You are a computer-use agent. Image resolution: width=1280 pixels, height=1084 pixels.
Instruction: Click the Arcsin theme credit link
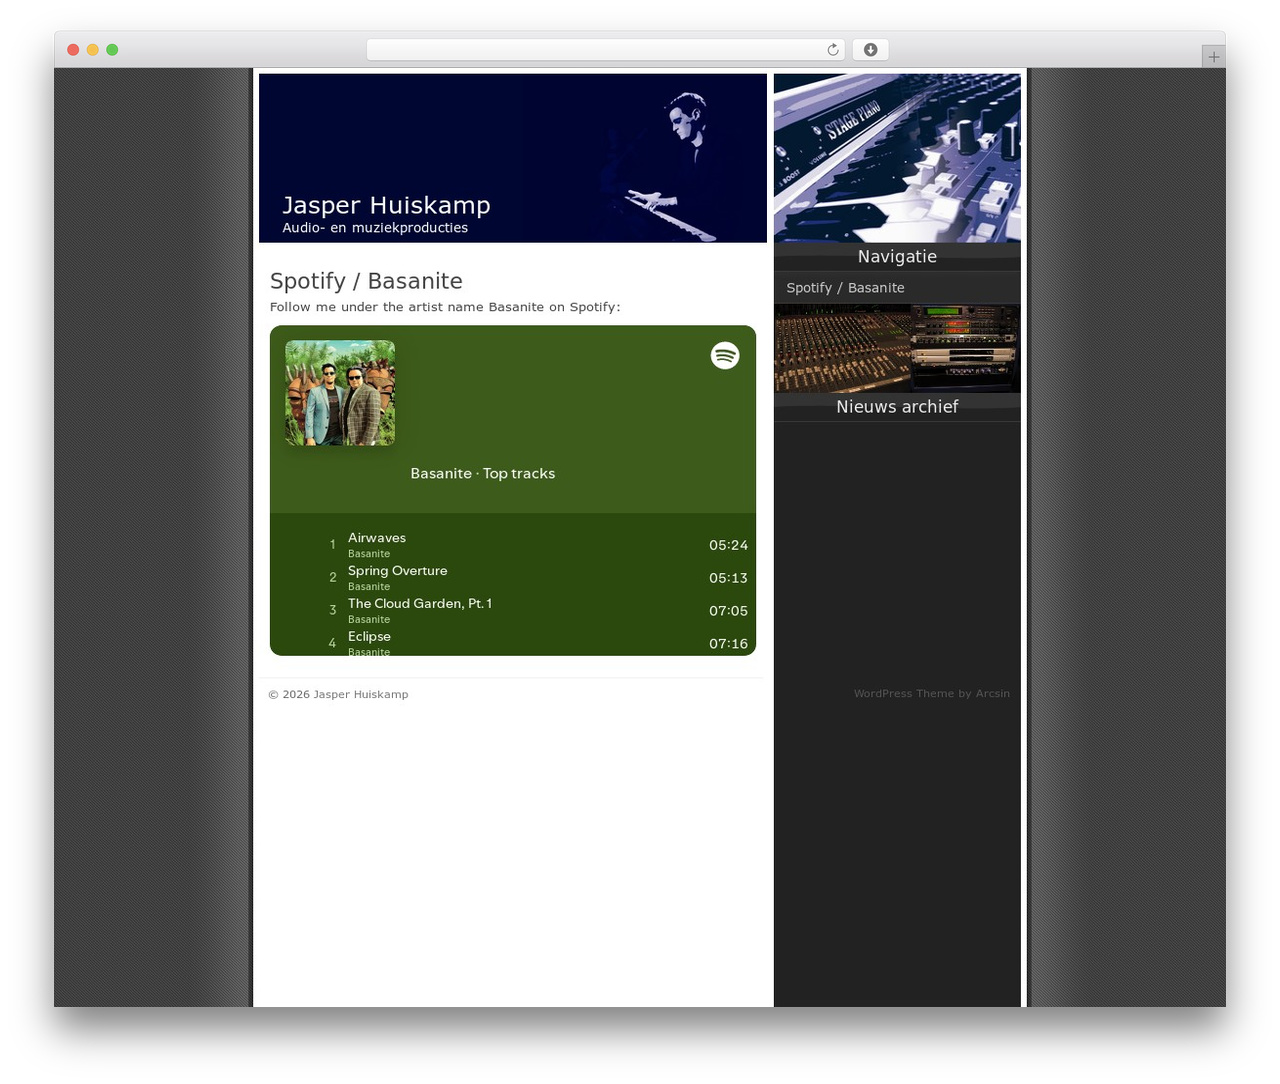point(992,694)
